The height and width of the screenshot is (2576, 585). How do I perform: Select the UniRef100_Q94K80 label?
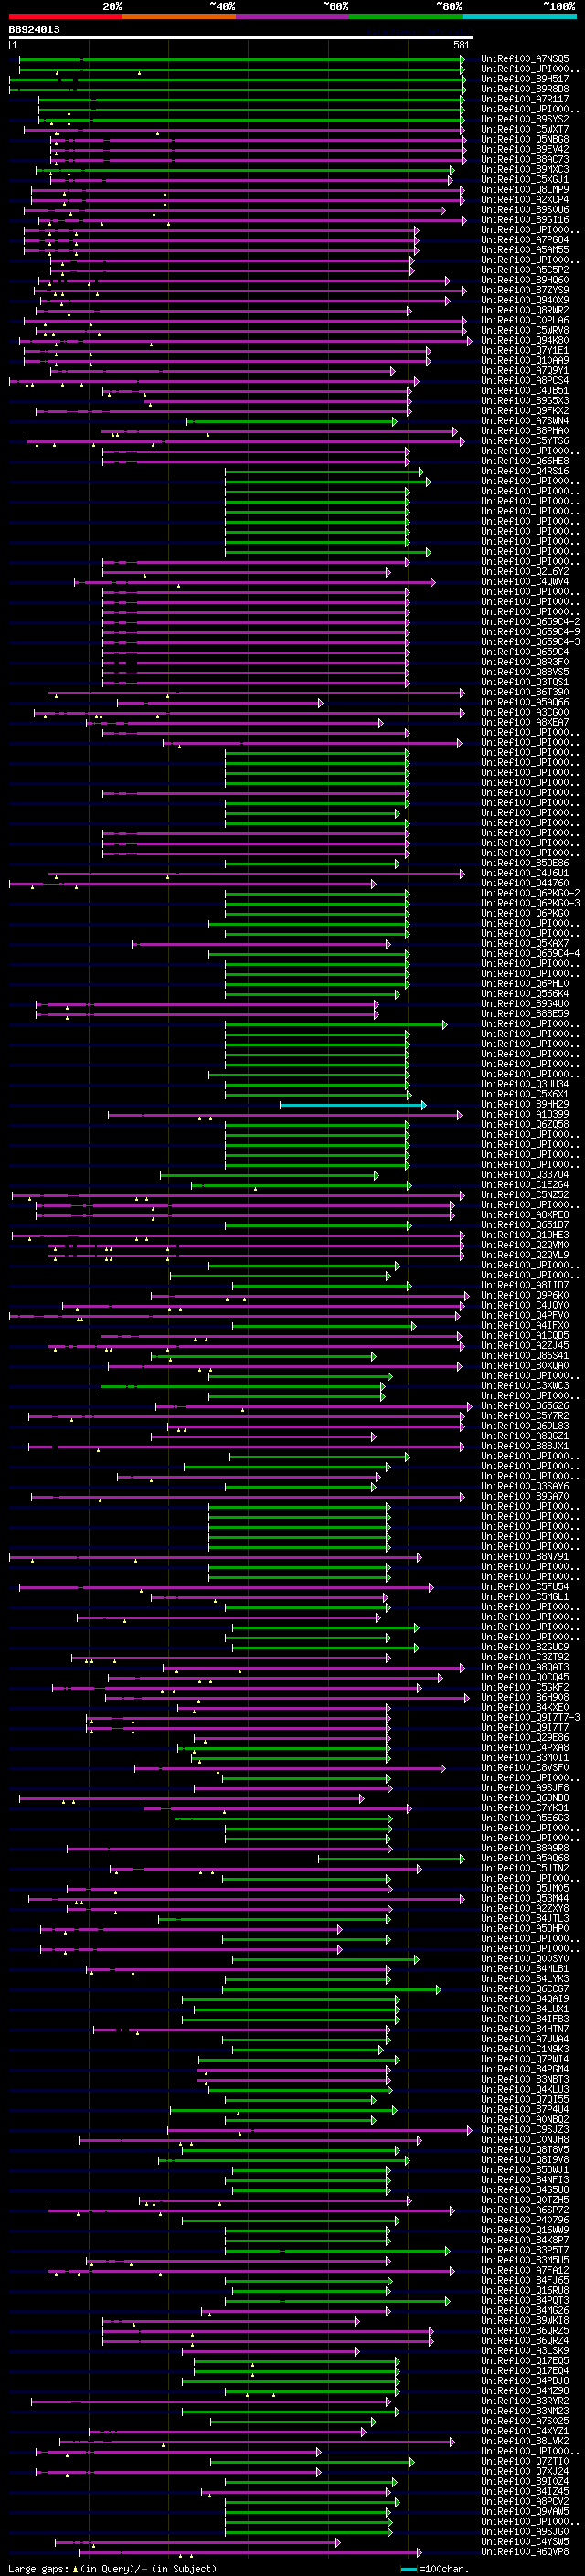[x=525, y=340]
